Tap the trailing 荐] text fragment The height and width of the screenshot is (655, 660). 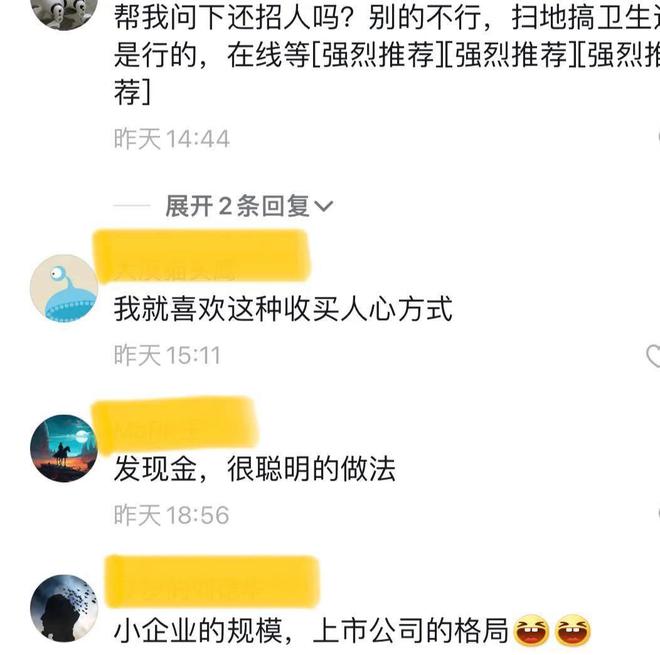click(x=132, y=92)
